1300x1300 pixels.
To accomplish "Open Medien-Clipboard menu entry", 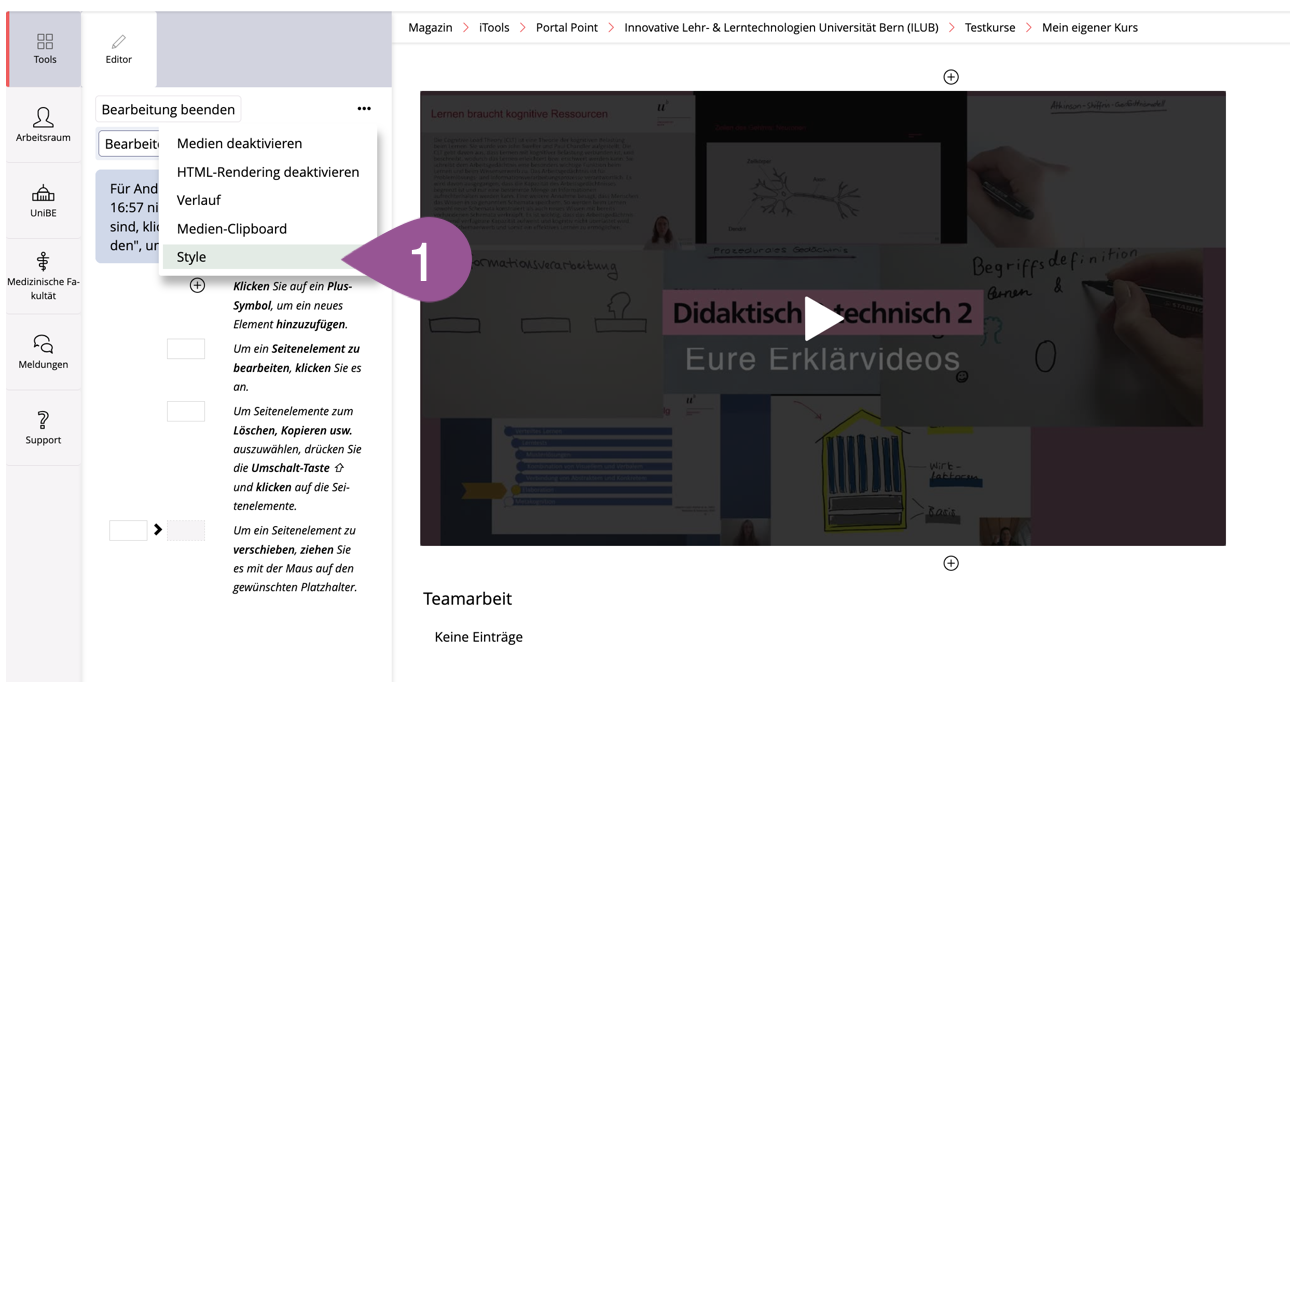I will pos(231,229).
